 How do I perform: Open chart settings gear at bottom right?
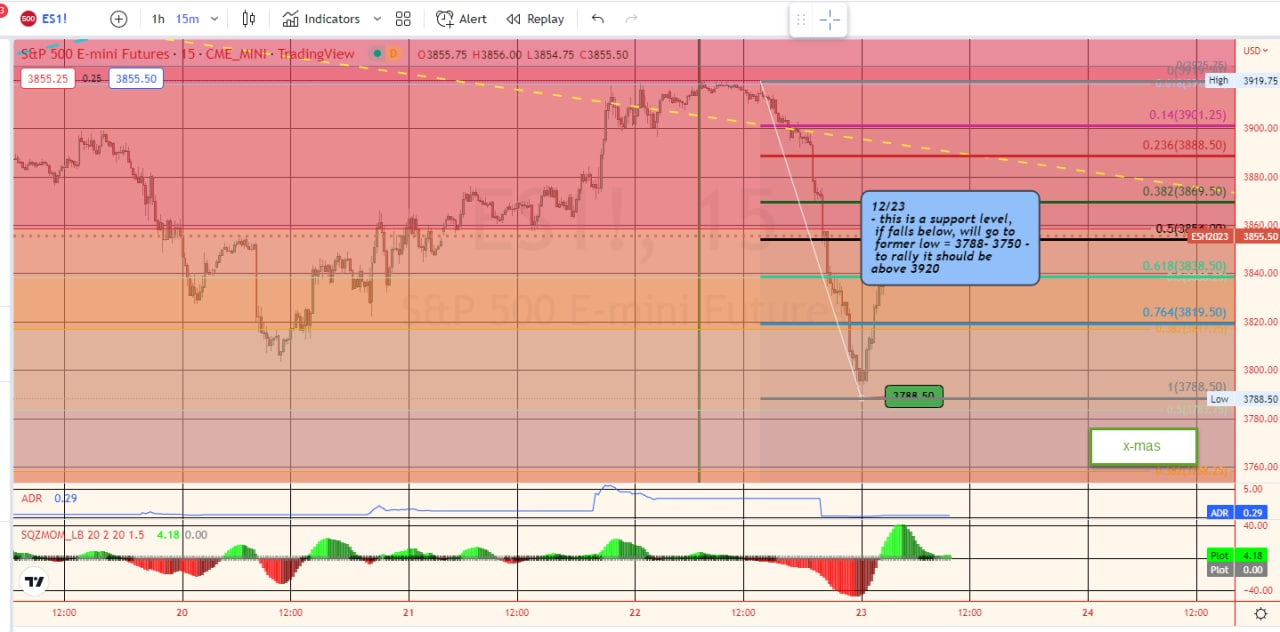point(1260,613)
